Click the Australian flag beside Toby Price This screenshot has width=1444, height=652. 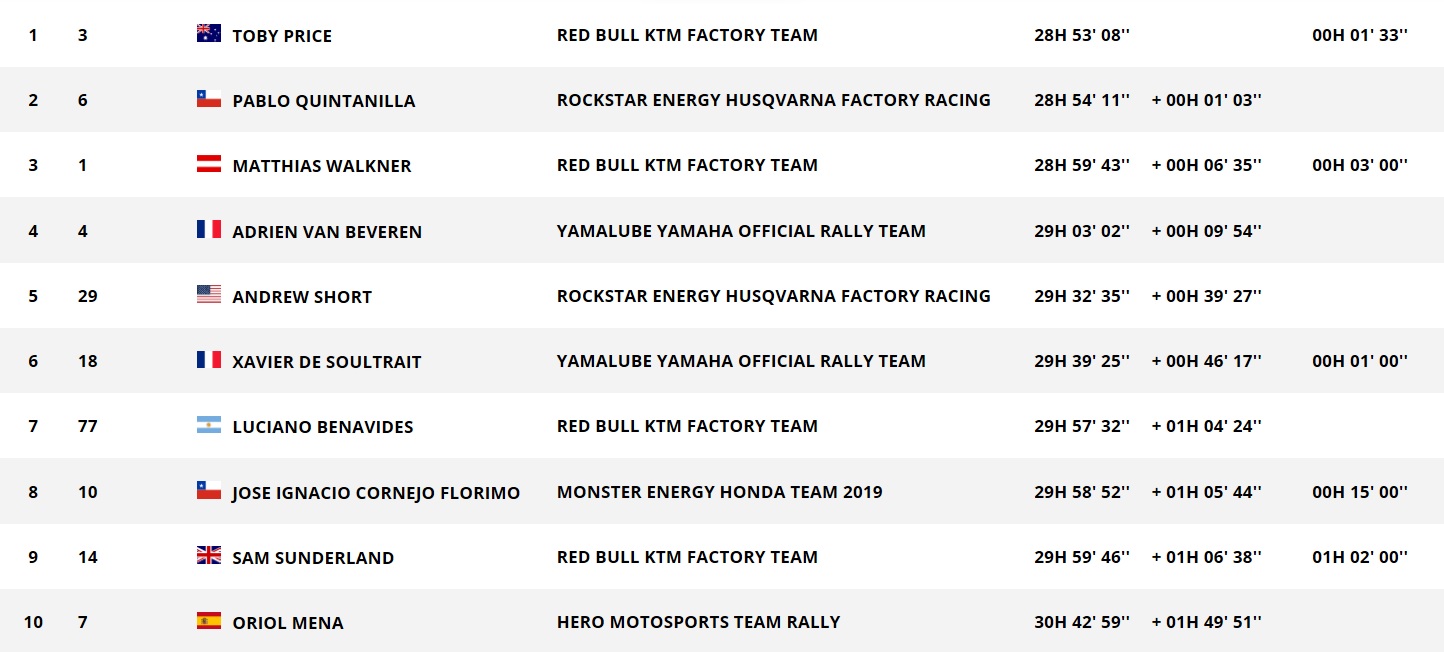point(208,34)
